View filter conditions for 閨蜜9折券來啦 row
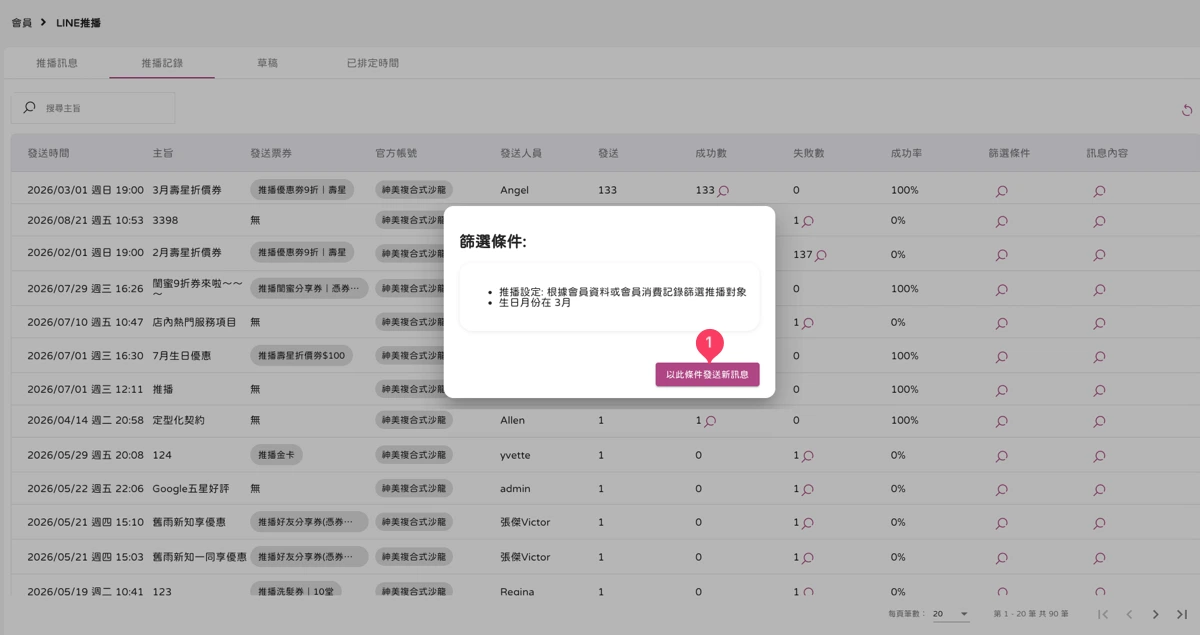 1001,289
